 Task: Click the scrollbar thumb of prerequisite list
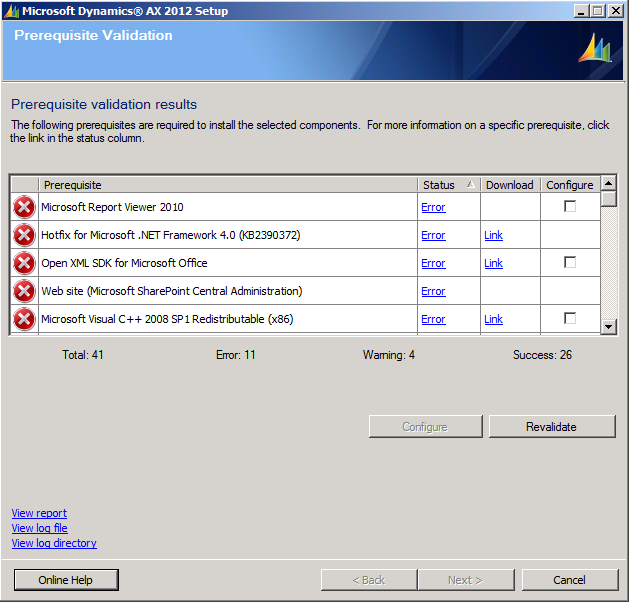[609, 199]
